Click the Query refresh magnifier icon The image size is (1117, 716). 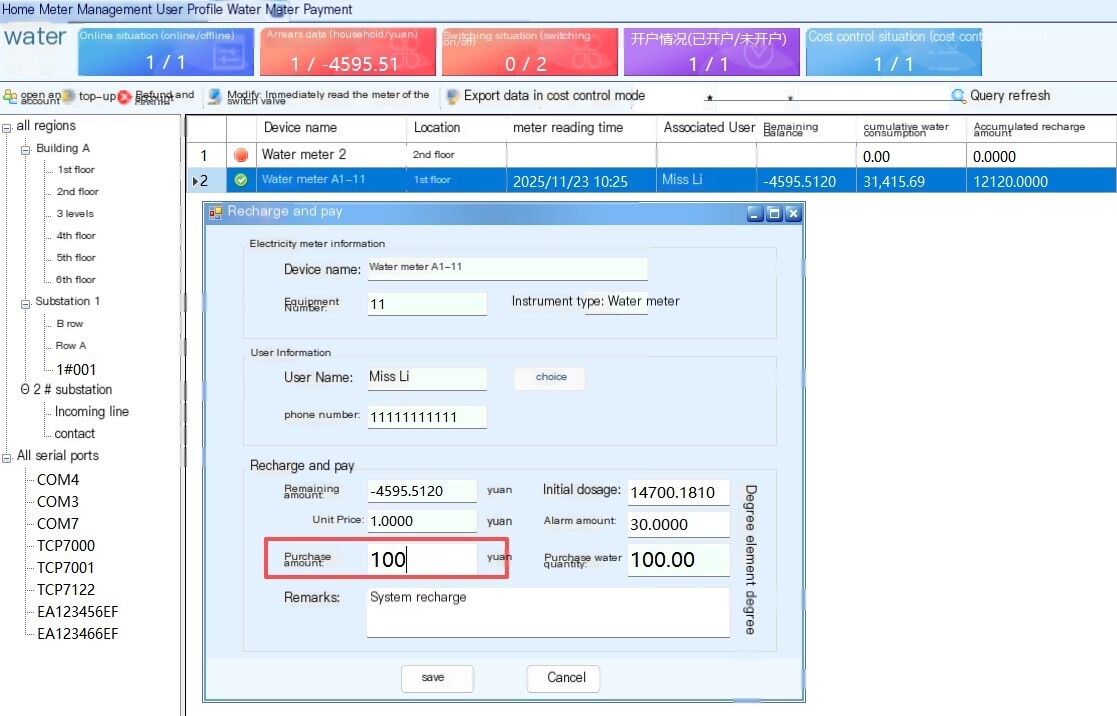958,95
